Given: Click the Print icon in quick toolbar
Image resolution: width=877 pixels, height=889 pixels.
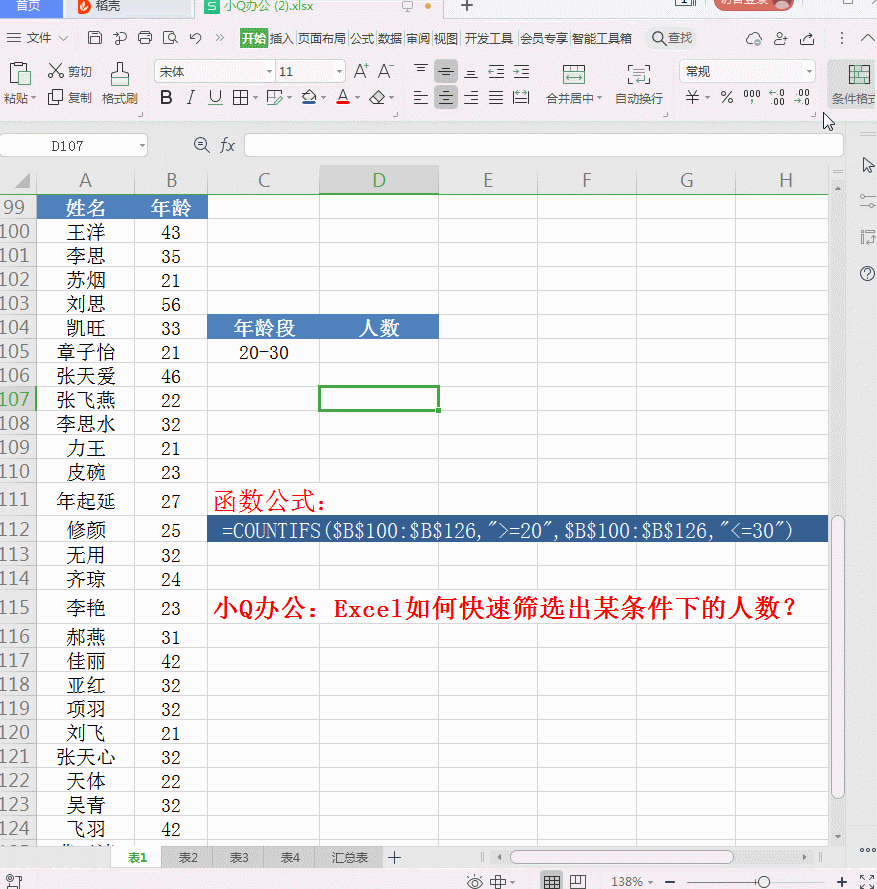Looking at the screenshot, I should tap(145, 38).
